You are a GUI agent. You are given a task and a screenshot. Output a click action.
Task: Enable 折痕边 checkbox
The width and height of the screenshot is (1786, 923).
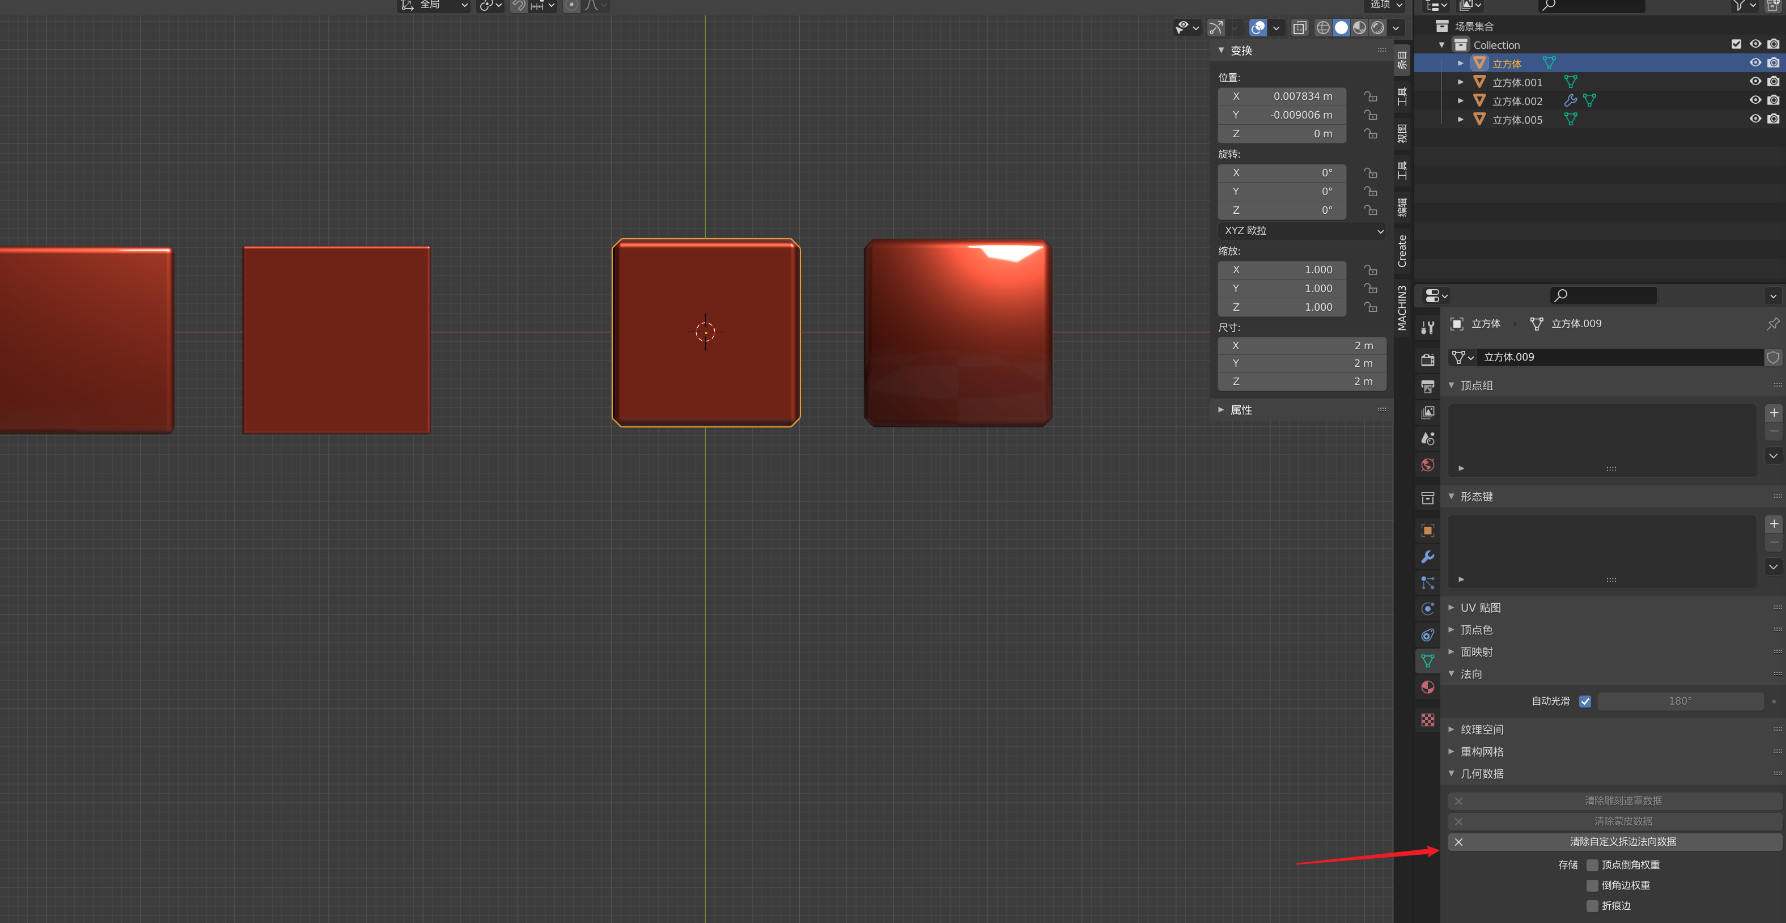pyautogui.click(x=1593, y=906)
